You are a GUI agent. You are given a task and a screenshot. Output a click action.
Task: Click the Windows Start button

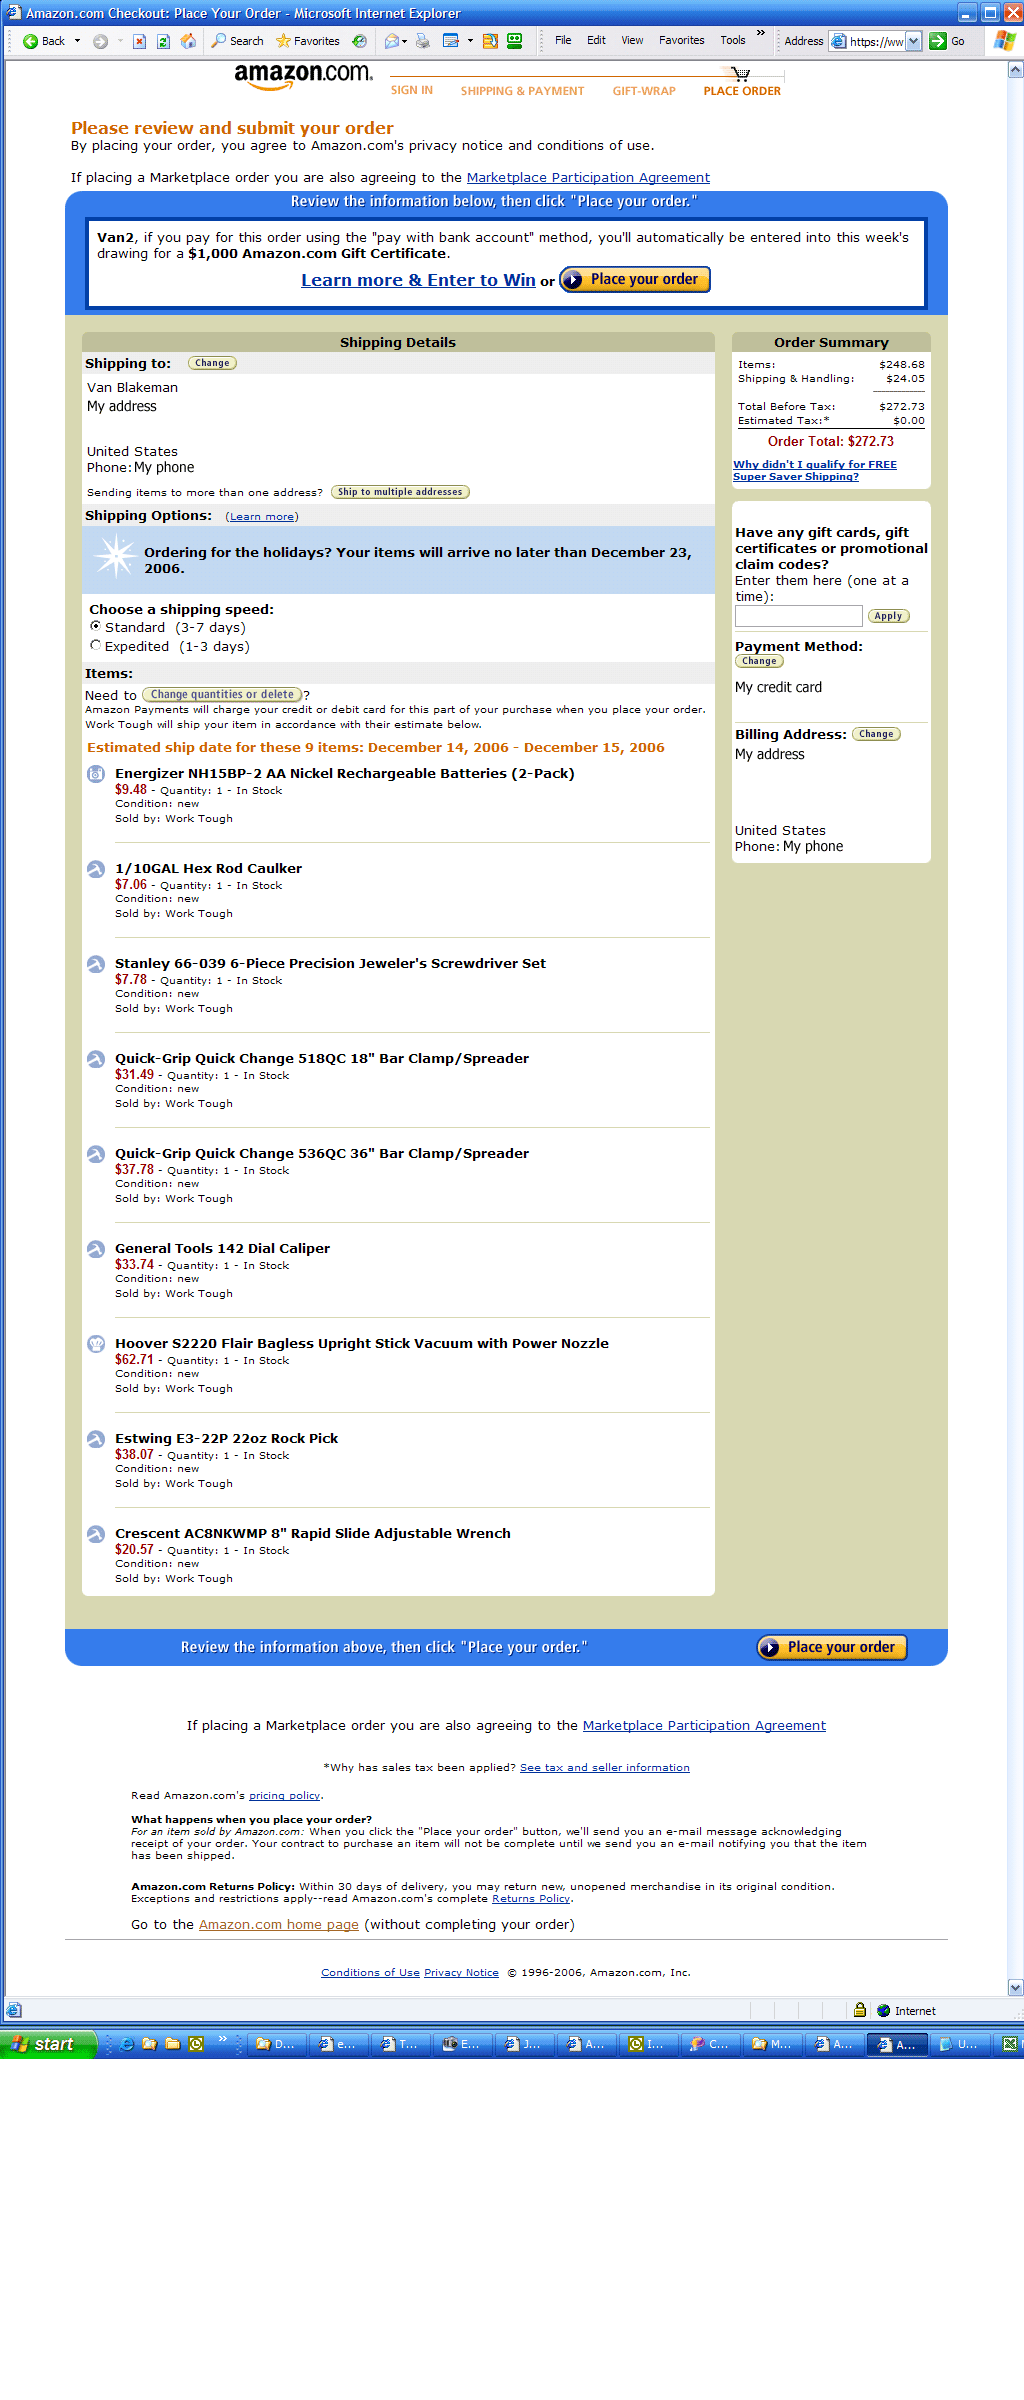coord(48,2044)
